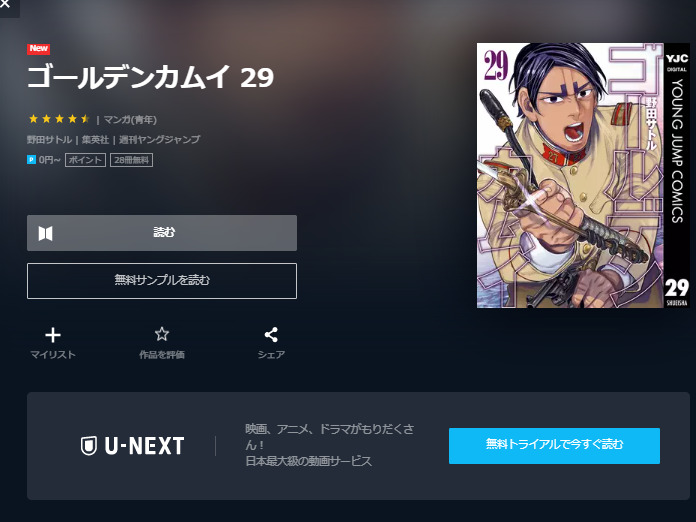
Task: Click the blue P point icon
Action: [x=31, y=159]
